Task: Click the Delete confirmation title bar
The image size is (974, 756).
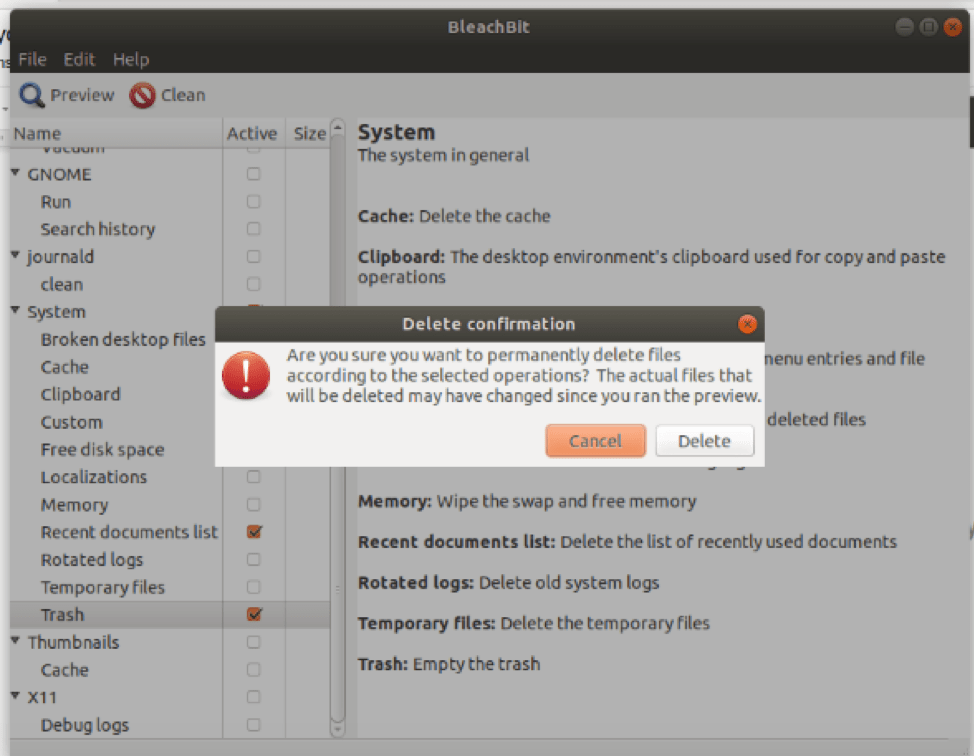Action: [x=488, y=324]
